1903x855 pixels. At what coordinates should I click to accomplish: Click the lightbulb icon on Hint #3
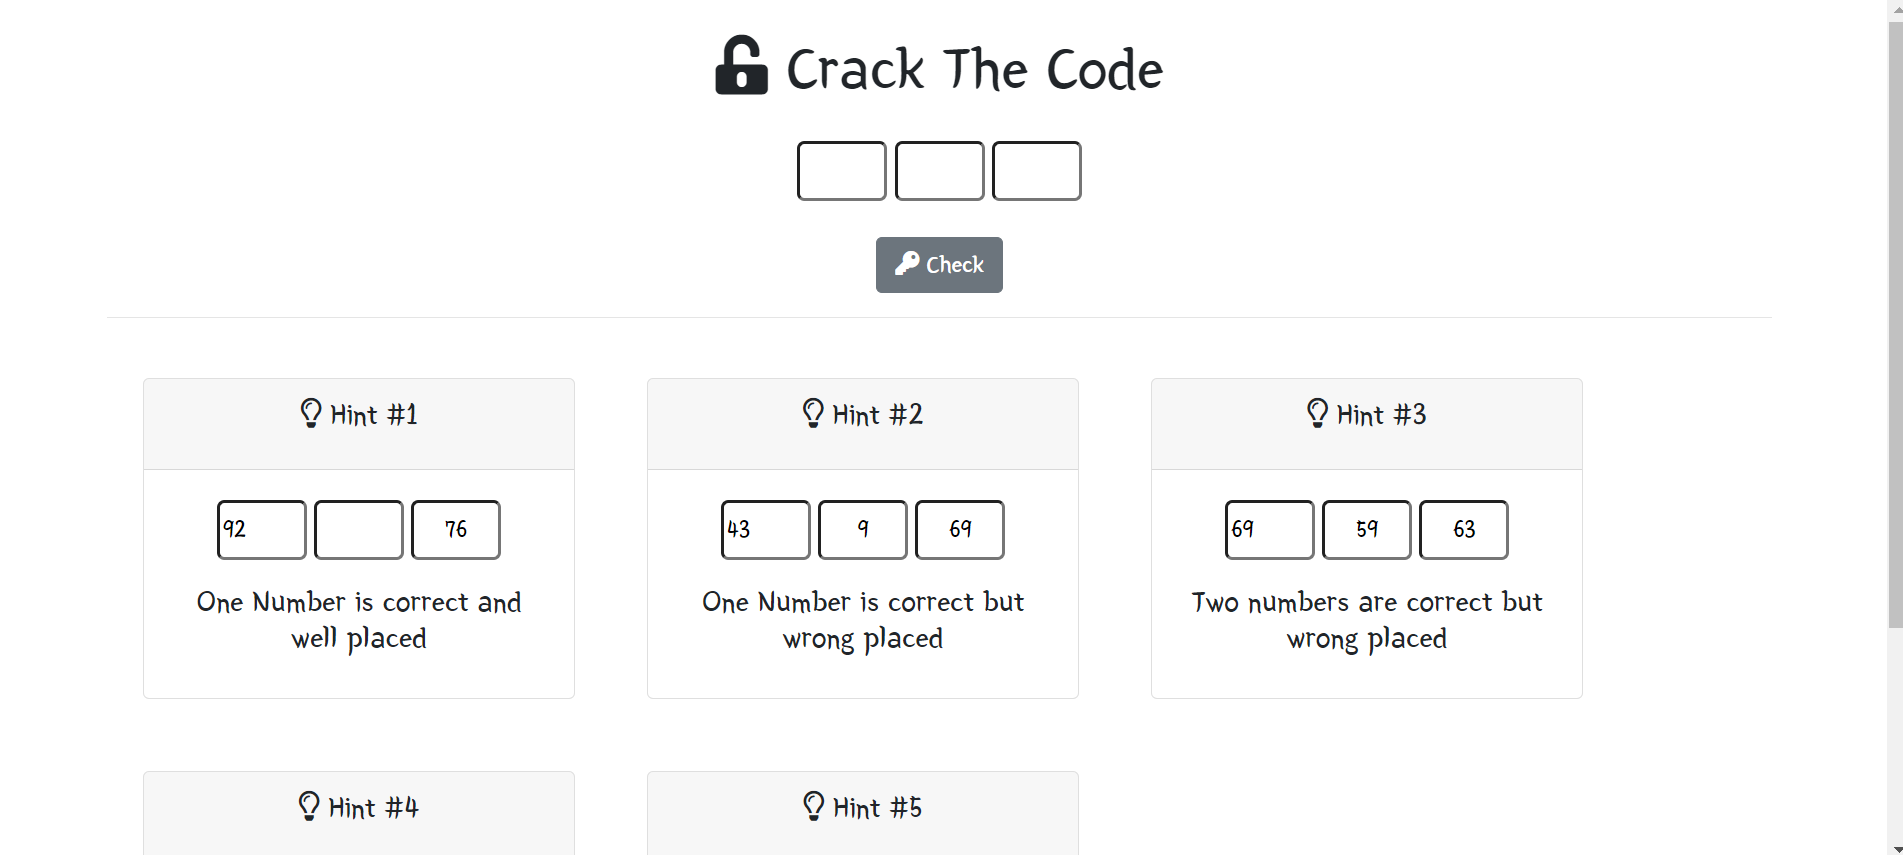(1318, 413)
